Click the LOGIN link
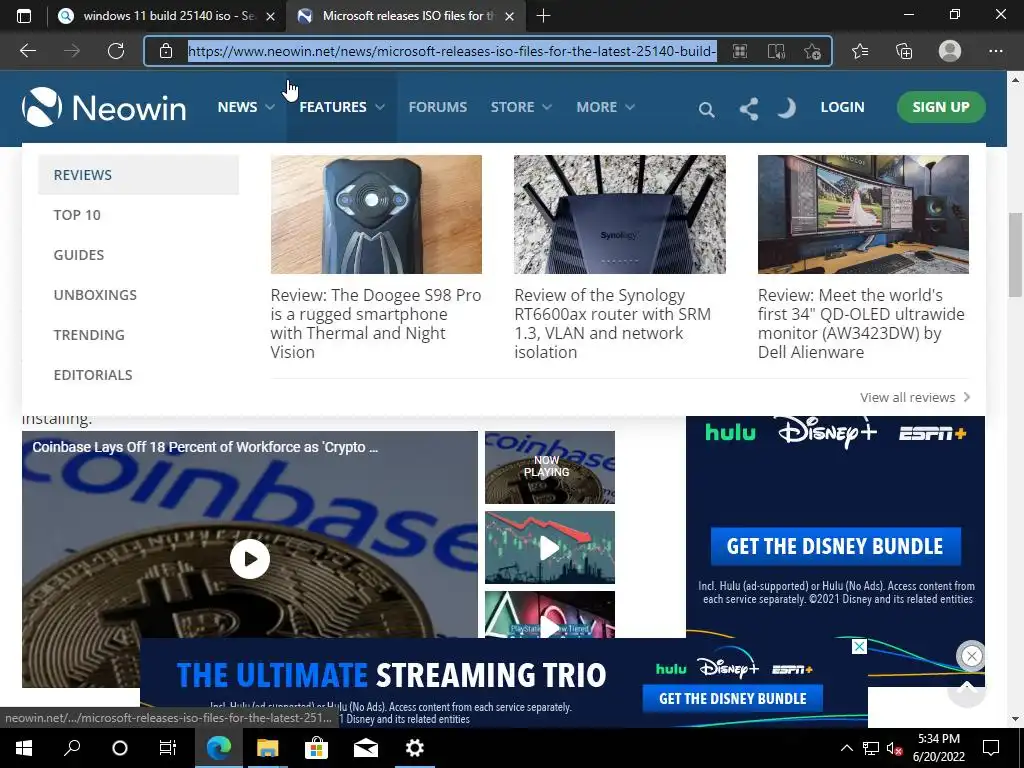The height and width of the screenshot is (768, 1024). pyautogui.click(x=842, y=107)
